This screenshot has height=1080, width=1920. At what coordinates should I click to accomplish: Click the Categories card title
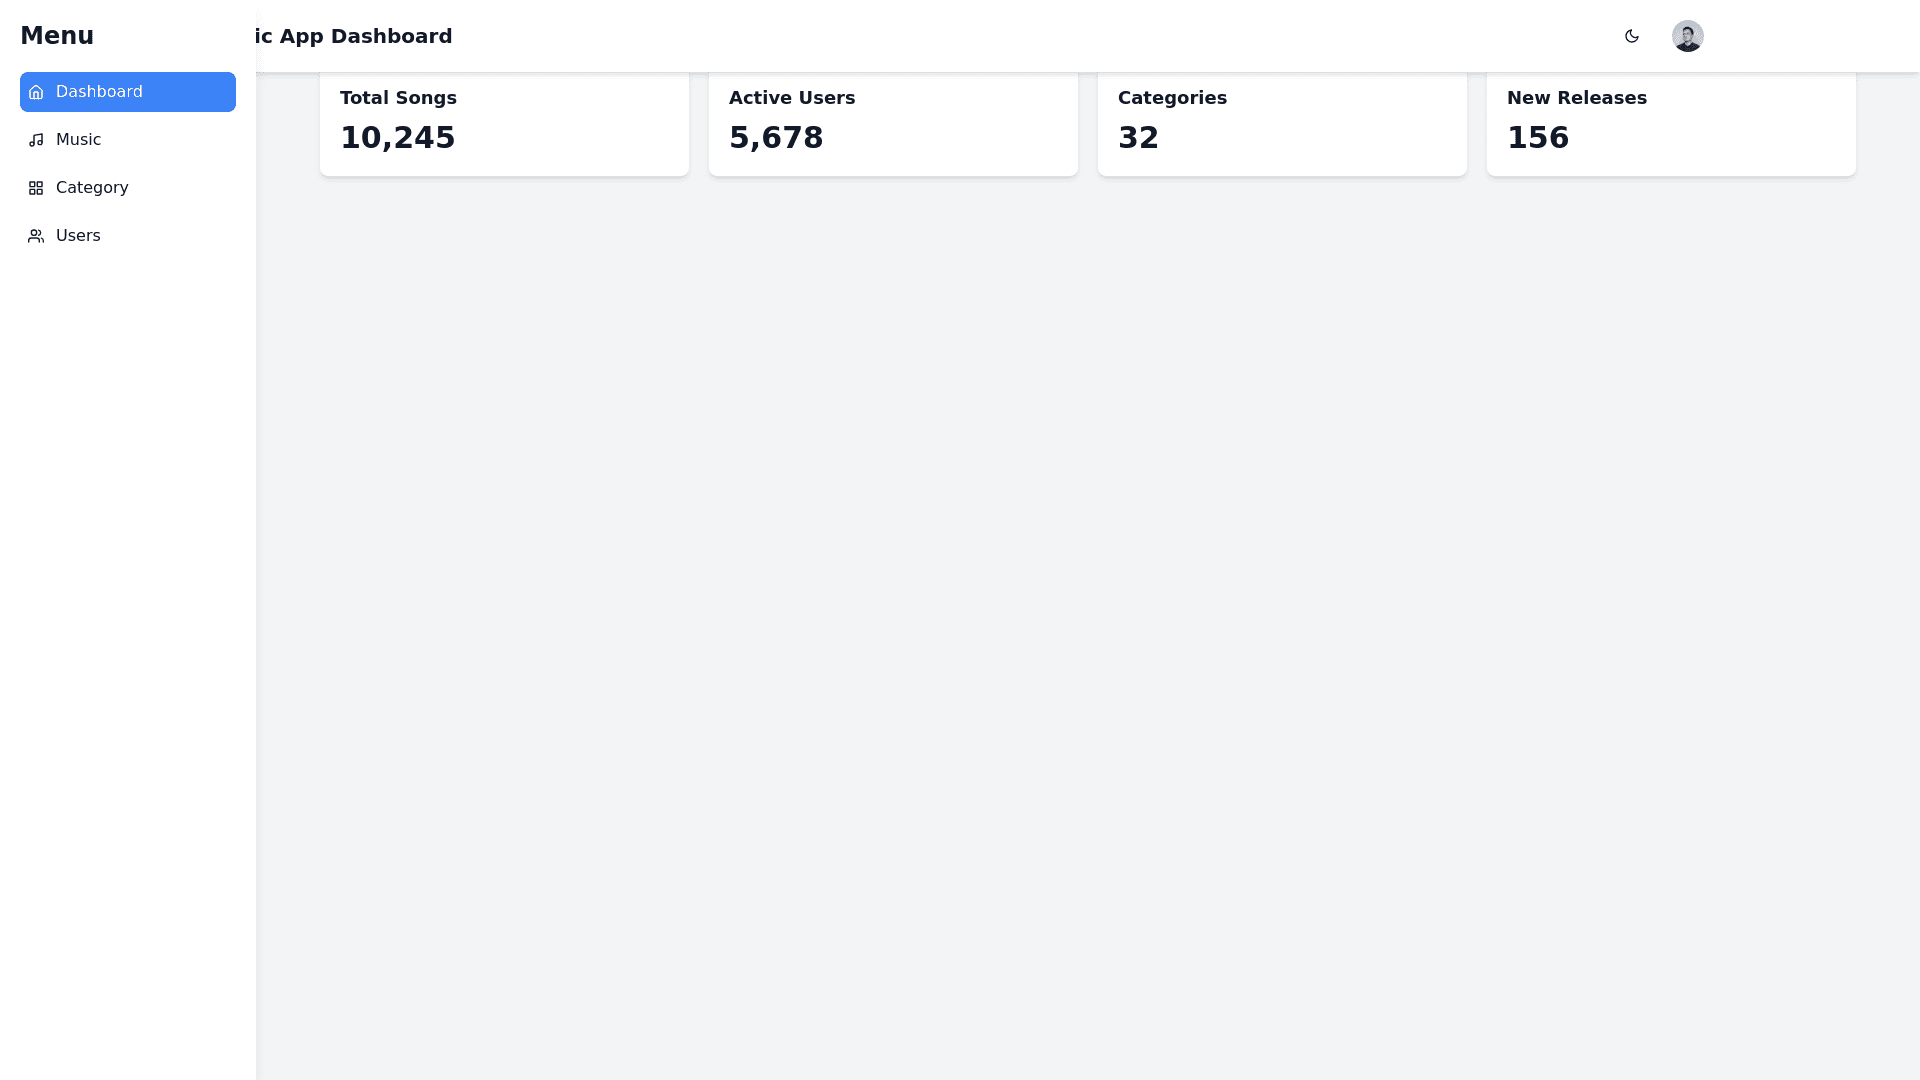point(1172,98)
